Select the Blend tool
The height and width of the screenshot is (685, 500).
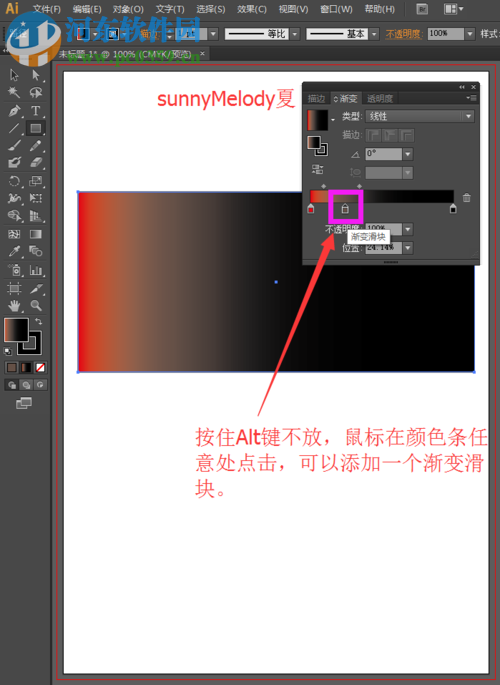pos(36,251)
